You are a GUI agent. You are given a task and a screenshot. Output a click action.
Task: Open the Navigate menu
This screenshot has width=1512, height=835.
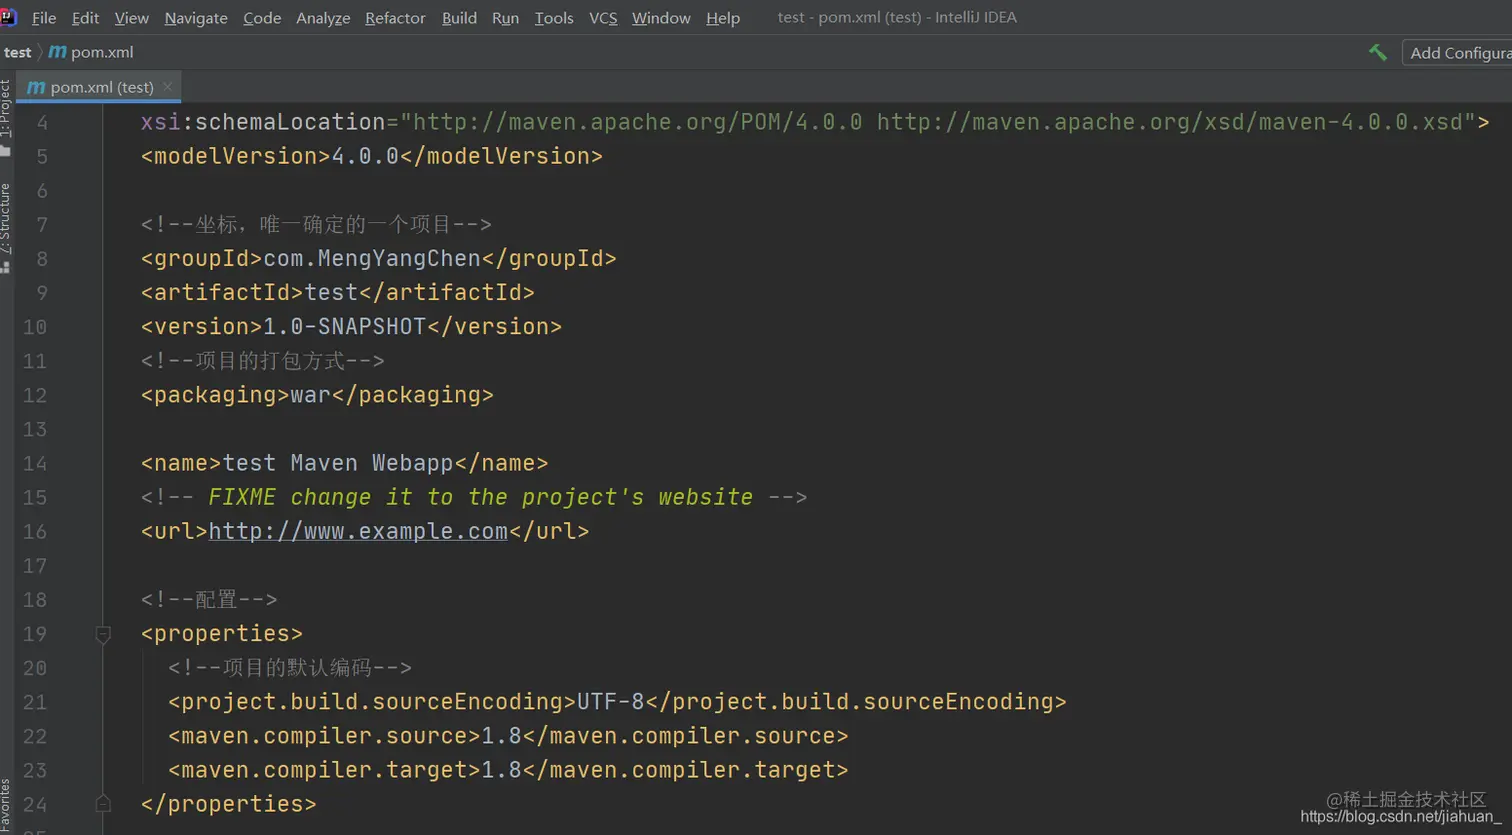(x=196, y=18)
